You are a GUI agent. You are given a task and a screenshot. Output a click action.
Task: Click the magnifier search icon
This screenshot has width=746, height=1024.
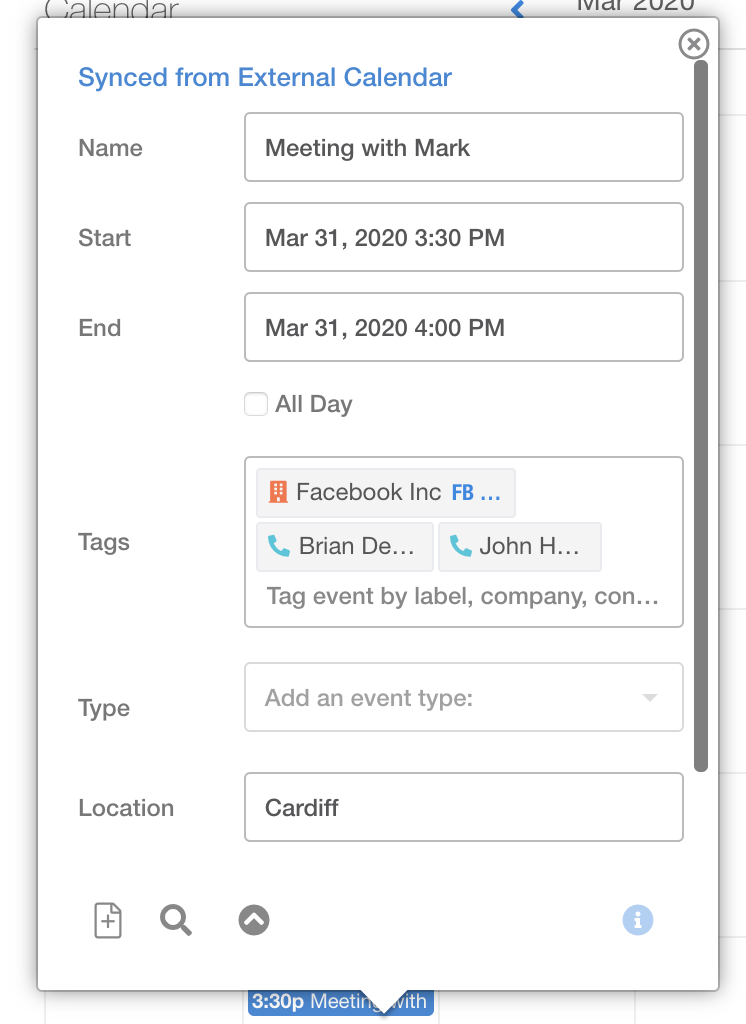tap(176, 920)
